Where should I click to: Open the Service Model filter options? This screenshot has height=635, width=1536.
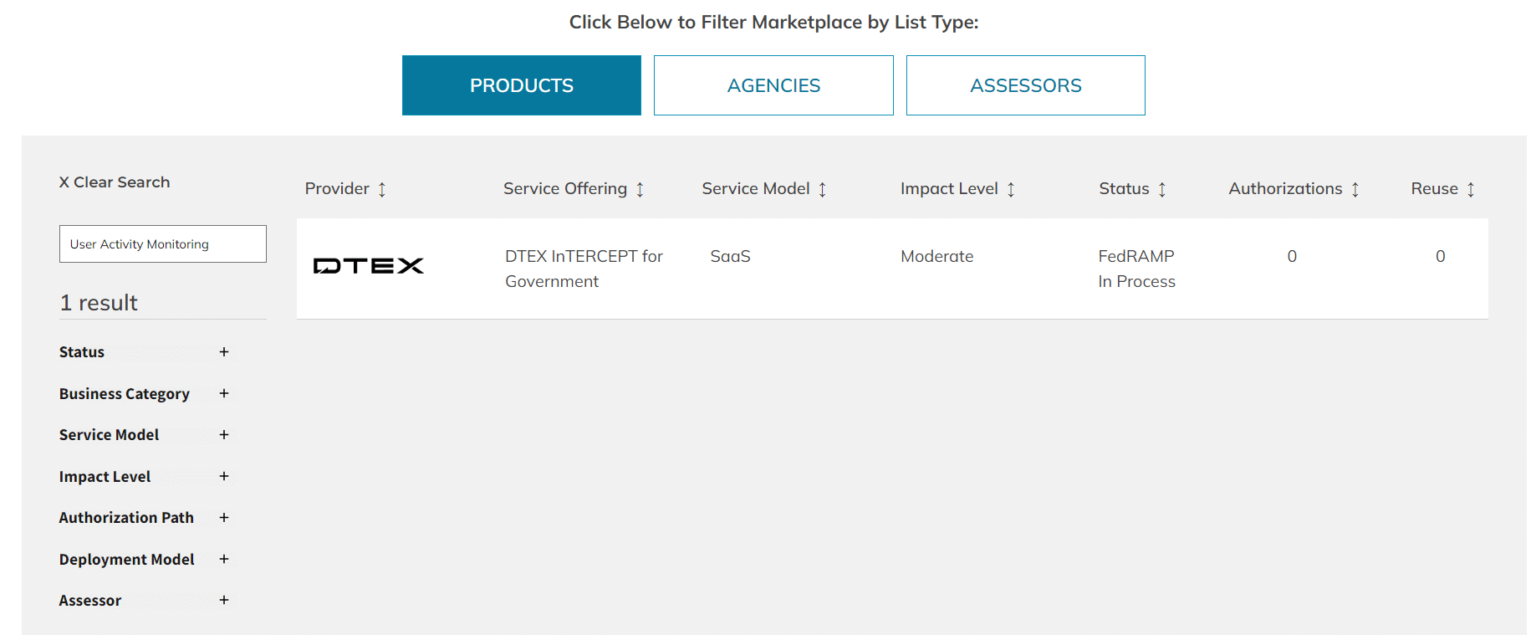224,435
